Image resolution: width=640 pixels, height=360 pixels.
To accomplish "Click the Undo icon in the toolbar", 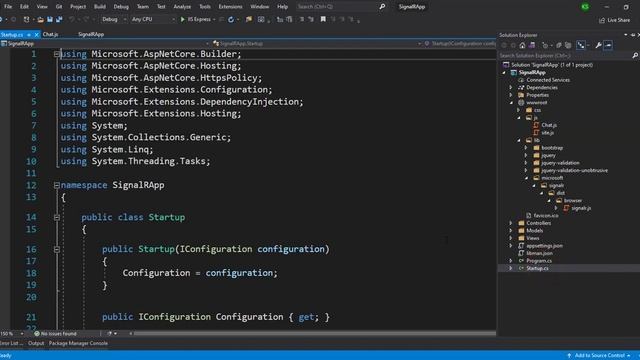I will coord(72,19).
